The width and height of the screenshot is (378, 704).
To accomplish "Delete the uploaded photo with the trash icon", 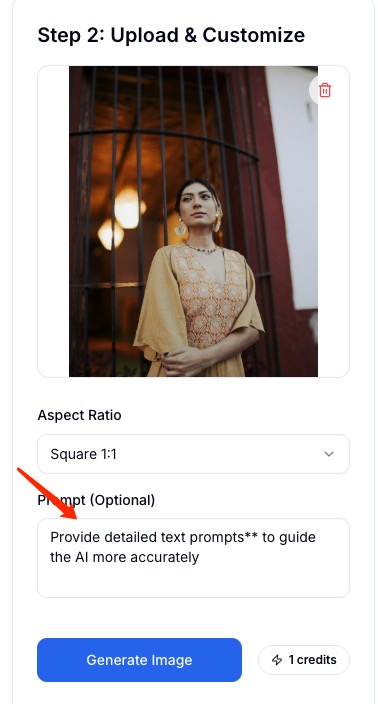I will pos(325,90).
